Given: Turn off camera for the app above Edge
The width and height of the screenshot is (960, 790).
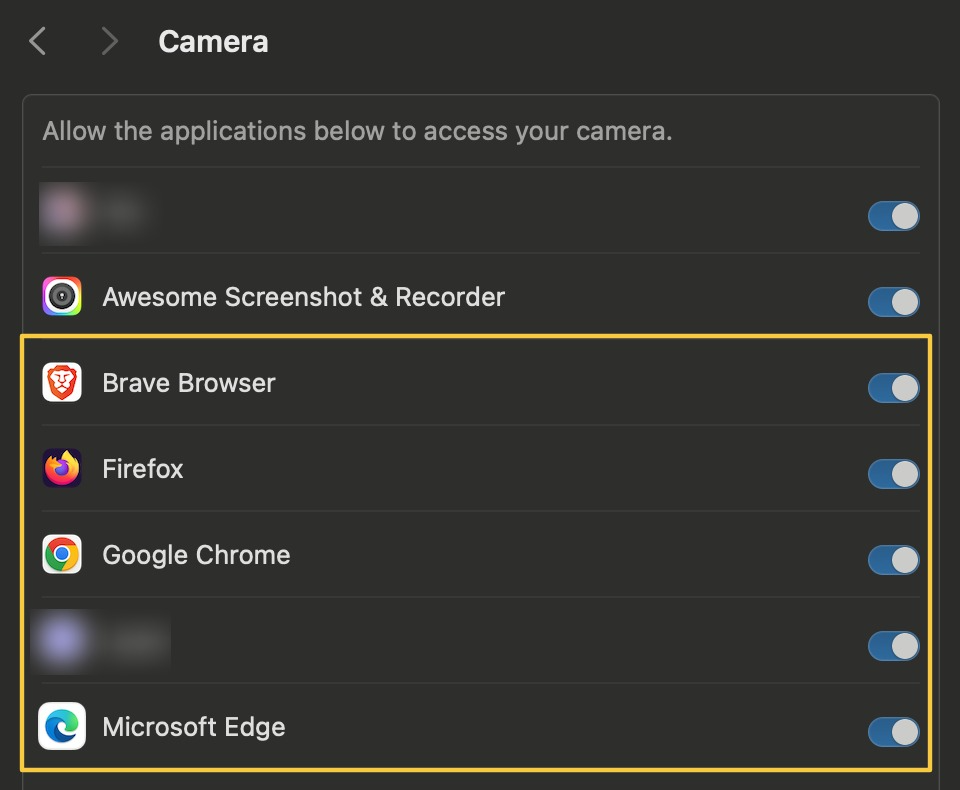Looking at the screenshot, I should coord(893,646).
